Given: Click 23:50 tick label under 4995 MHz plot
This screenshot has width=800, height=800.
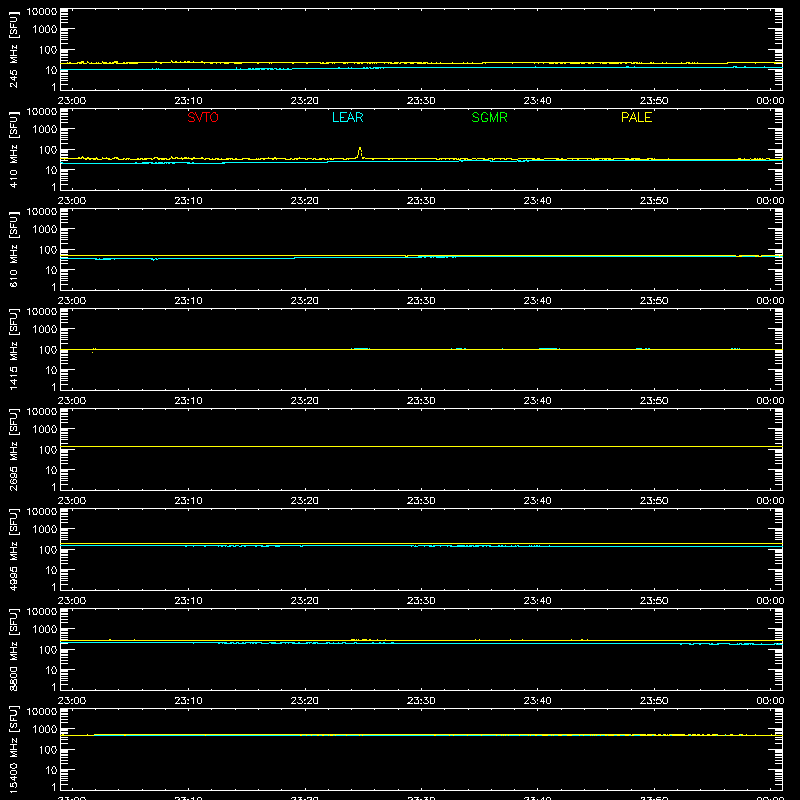Looking at the screenshot, I should point(654,601).
